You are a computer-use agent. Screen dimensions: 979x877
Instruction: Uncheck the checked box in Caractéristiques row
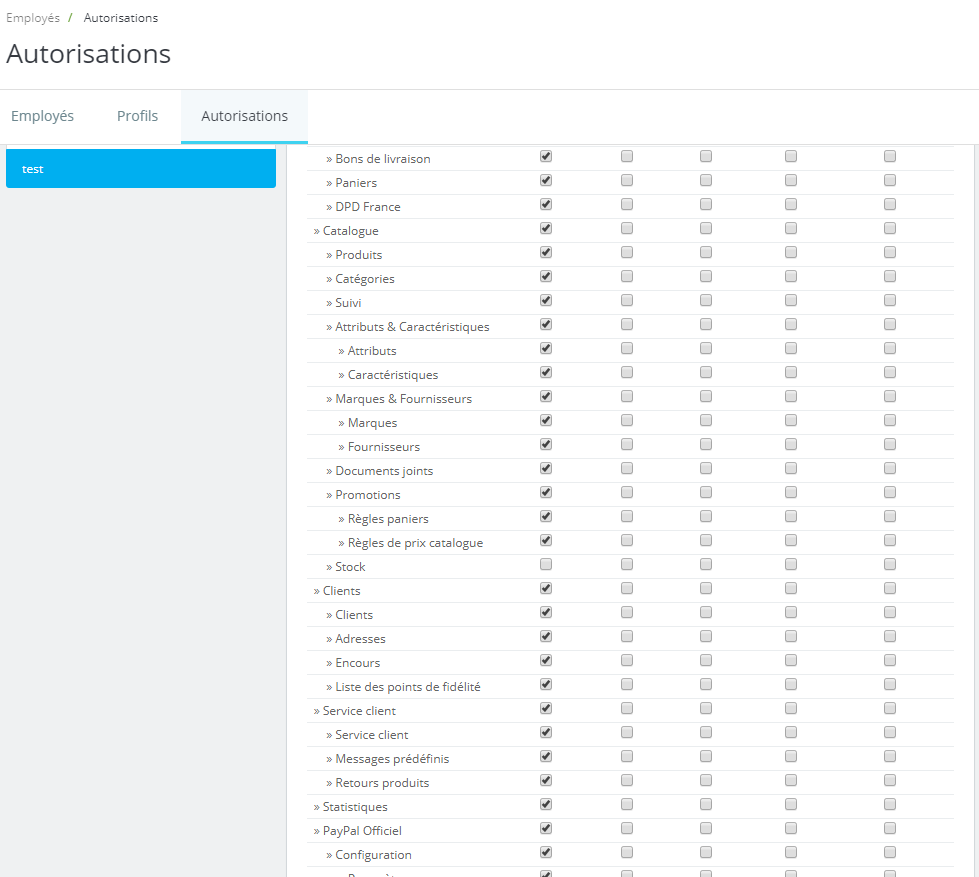click(x=546, y=373)
